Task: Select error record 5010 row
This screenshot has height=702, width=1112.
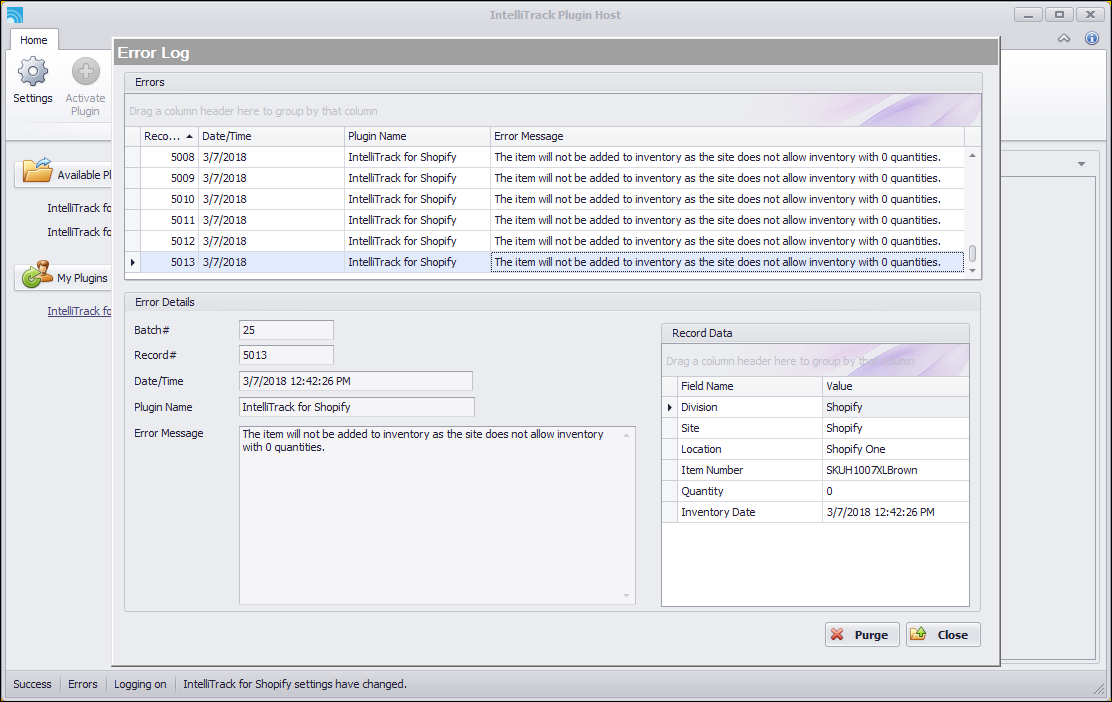Action: (545, 199)
